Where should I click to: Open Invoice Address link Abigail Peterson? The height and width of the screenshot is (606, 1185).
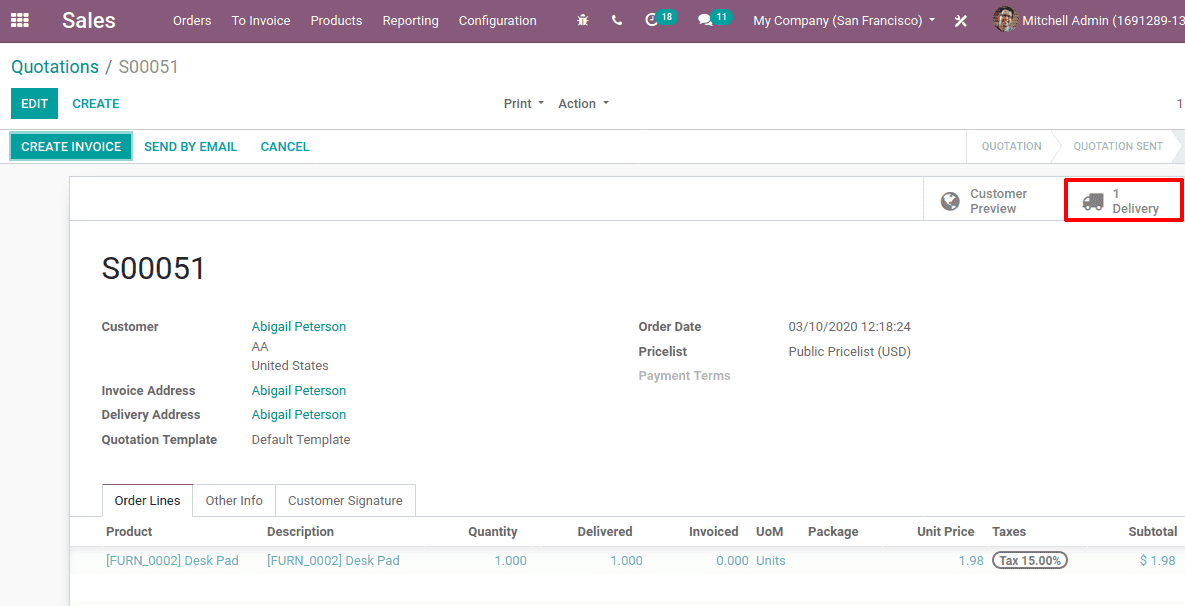[x=299, y=391]
